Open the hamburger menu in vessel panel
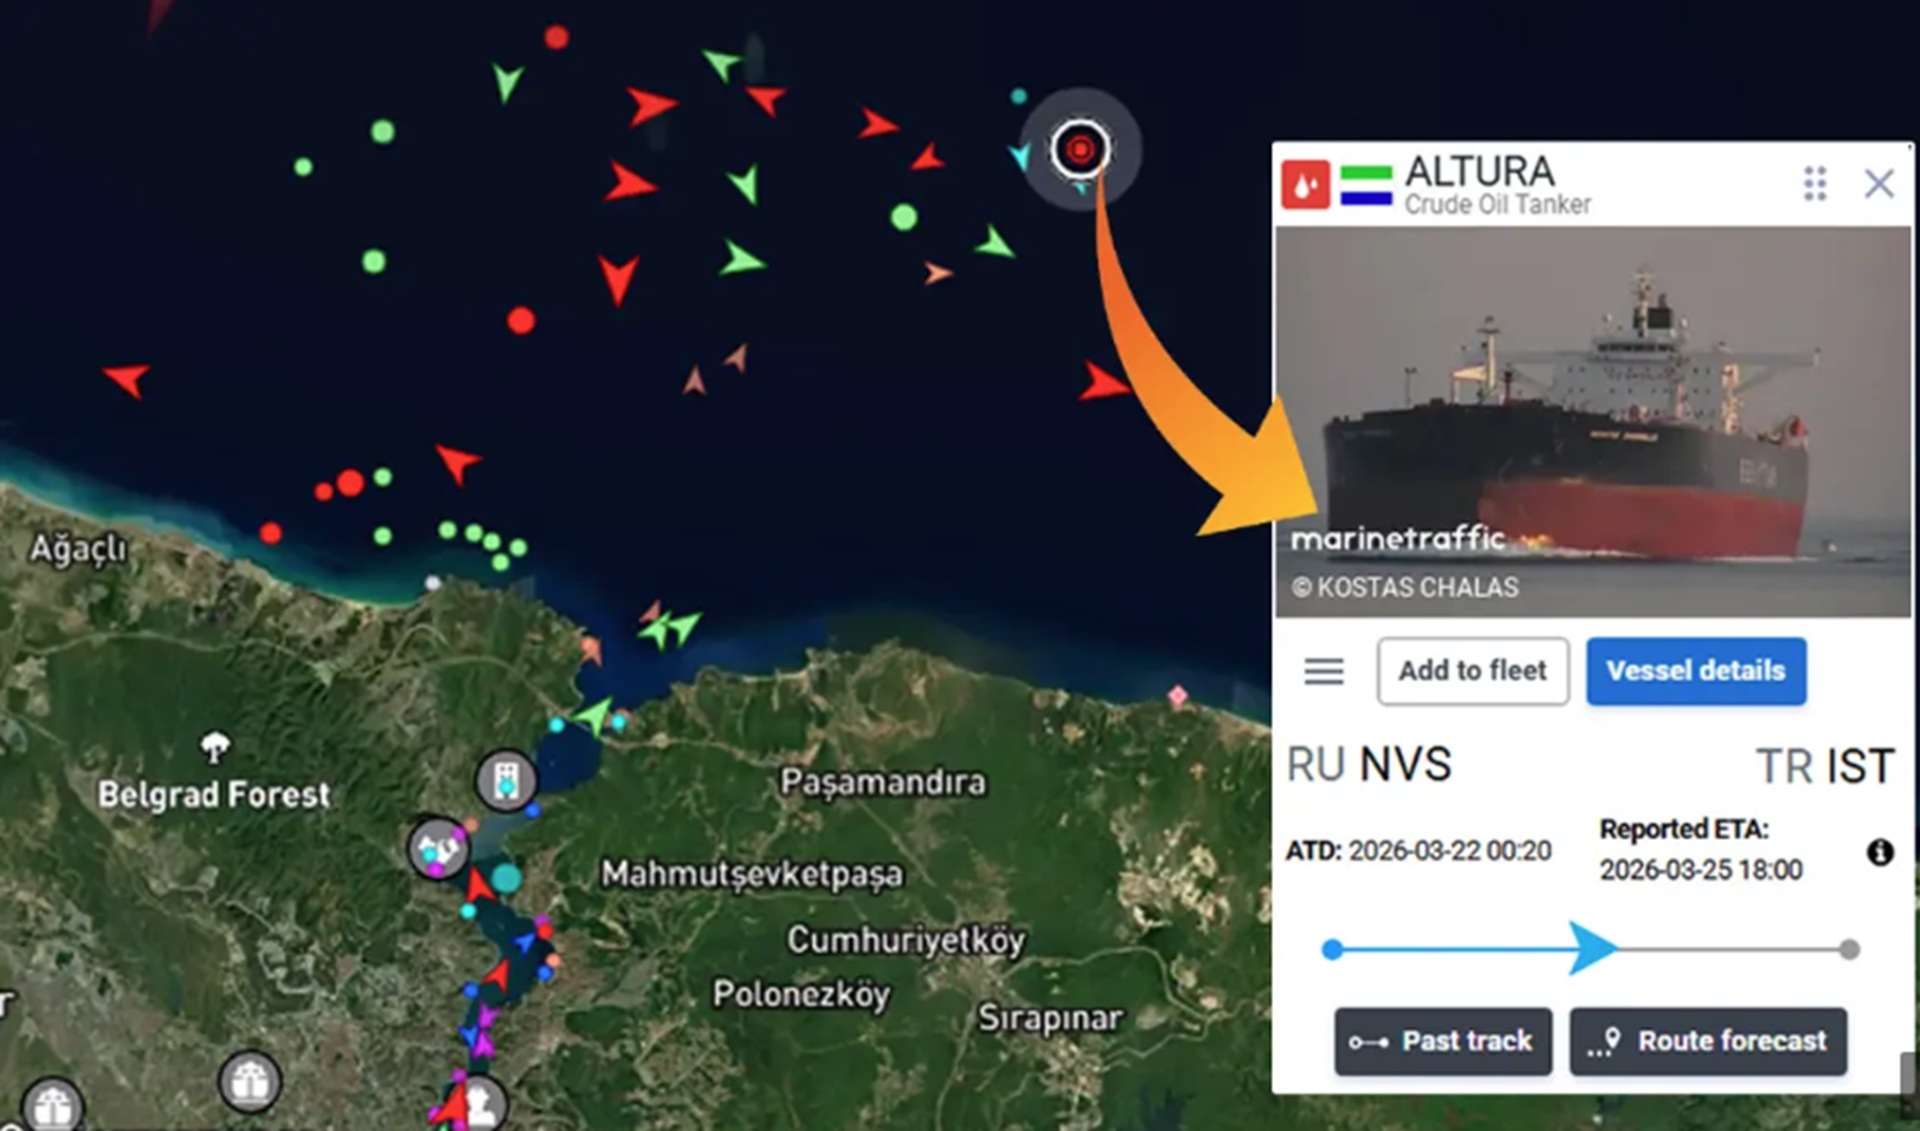Viewport: 1920px width, 1131px height. (1324, 671)
